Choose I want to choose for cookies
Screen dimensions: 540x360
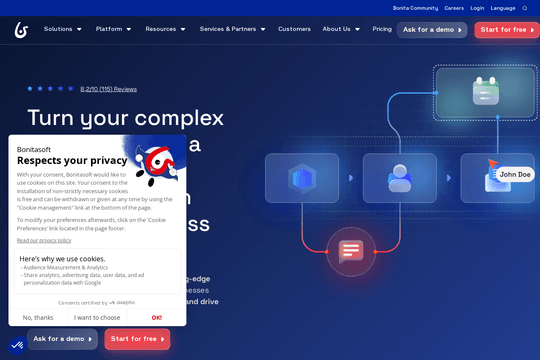[x=97, y=318]
